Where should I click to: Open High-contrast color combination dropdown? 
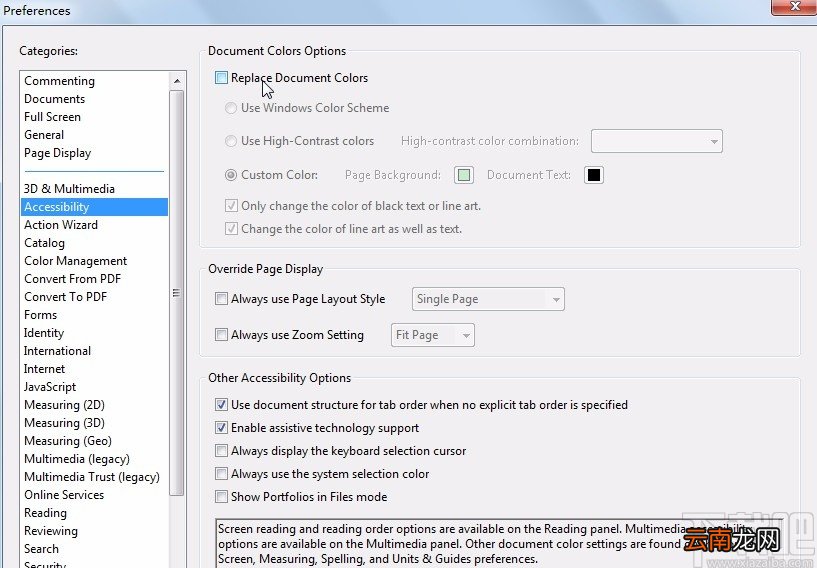(657, 141)
